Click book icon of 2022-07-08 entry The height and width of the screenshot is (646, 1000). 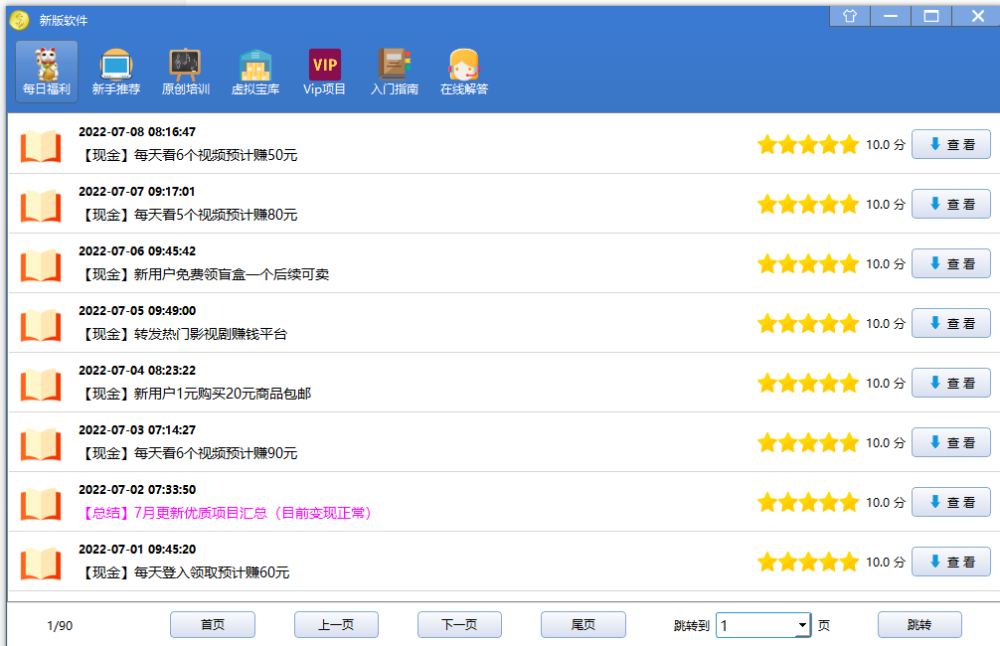[41, 146]
